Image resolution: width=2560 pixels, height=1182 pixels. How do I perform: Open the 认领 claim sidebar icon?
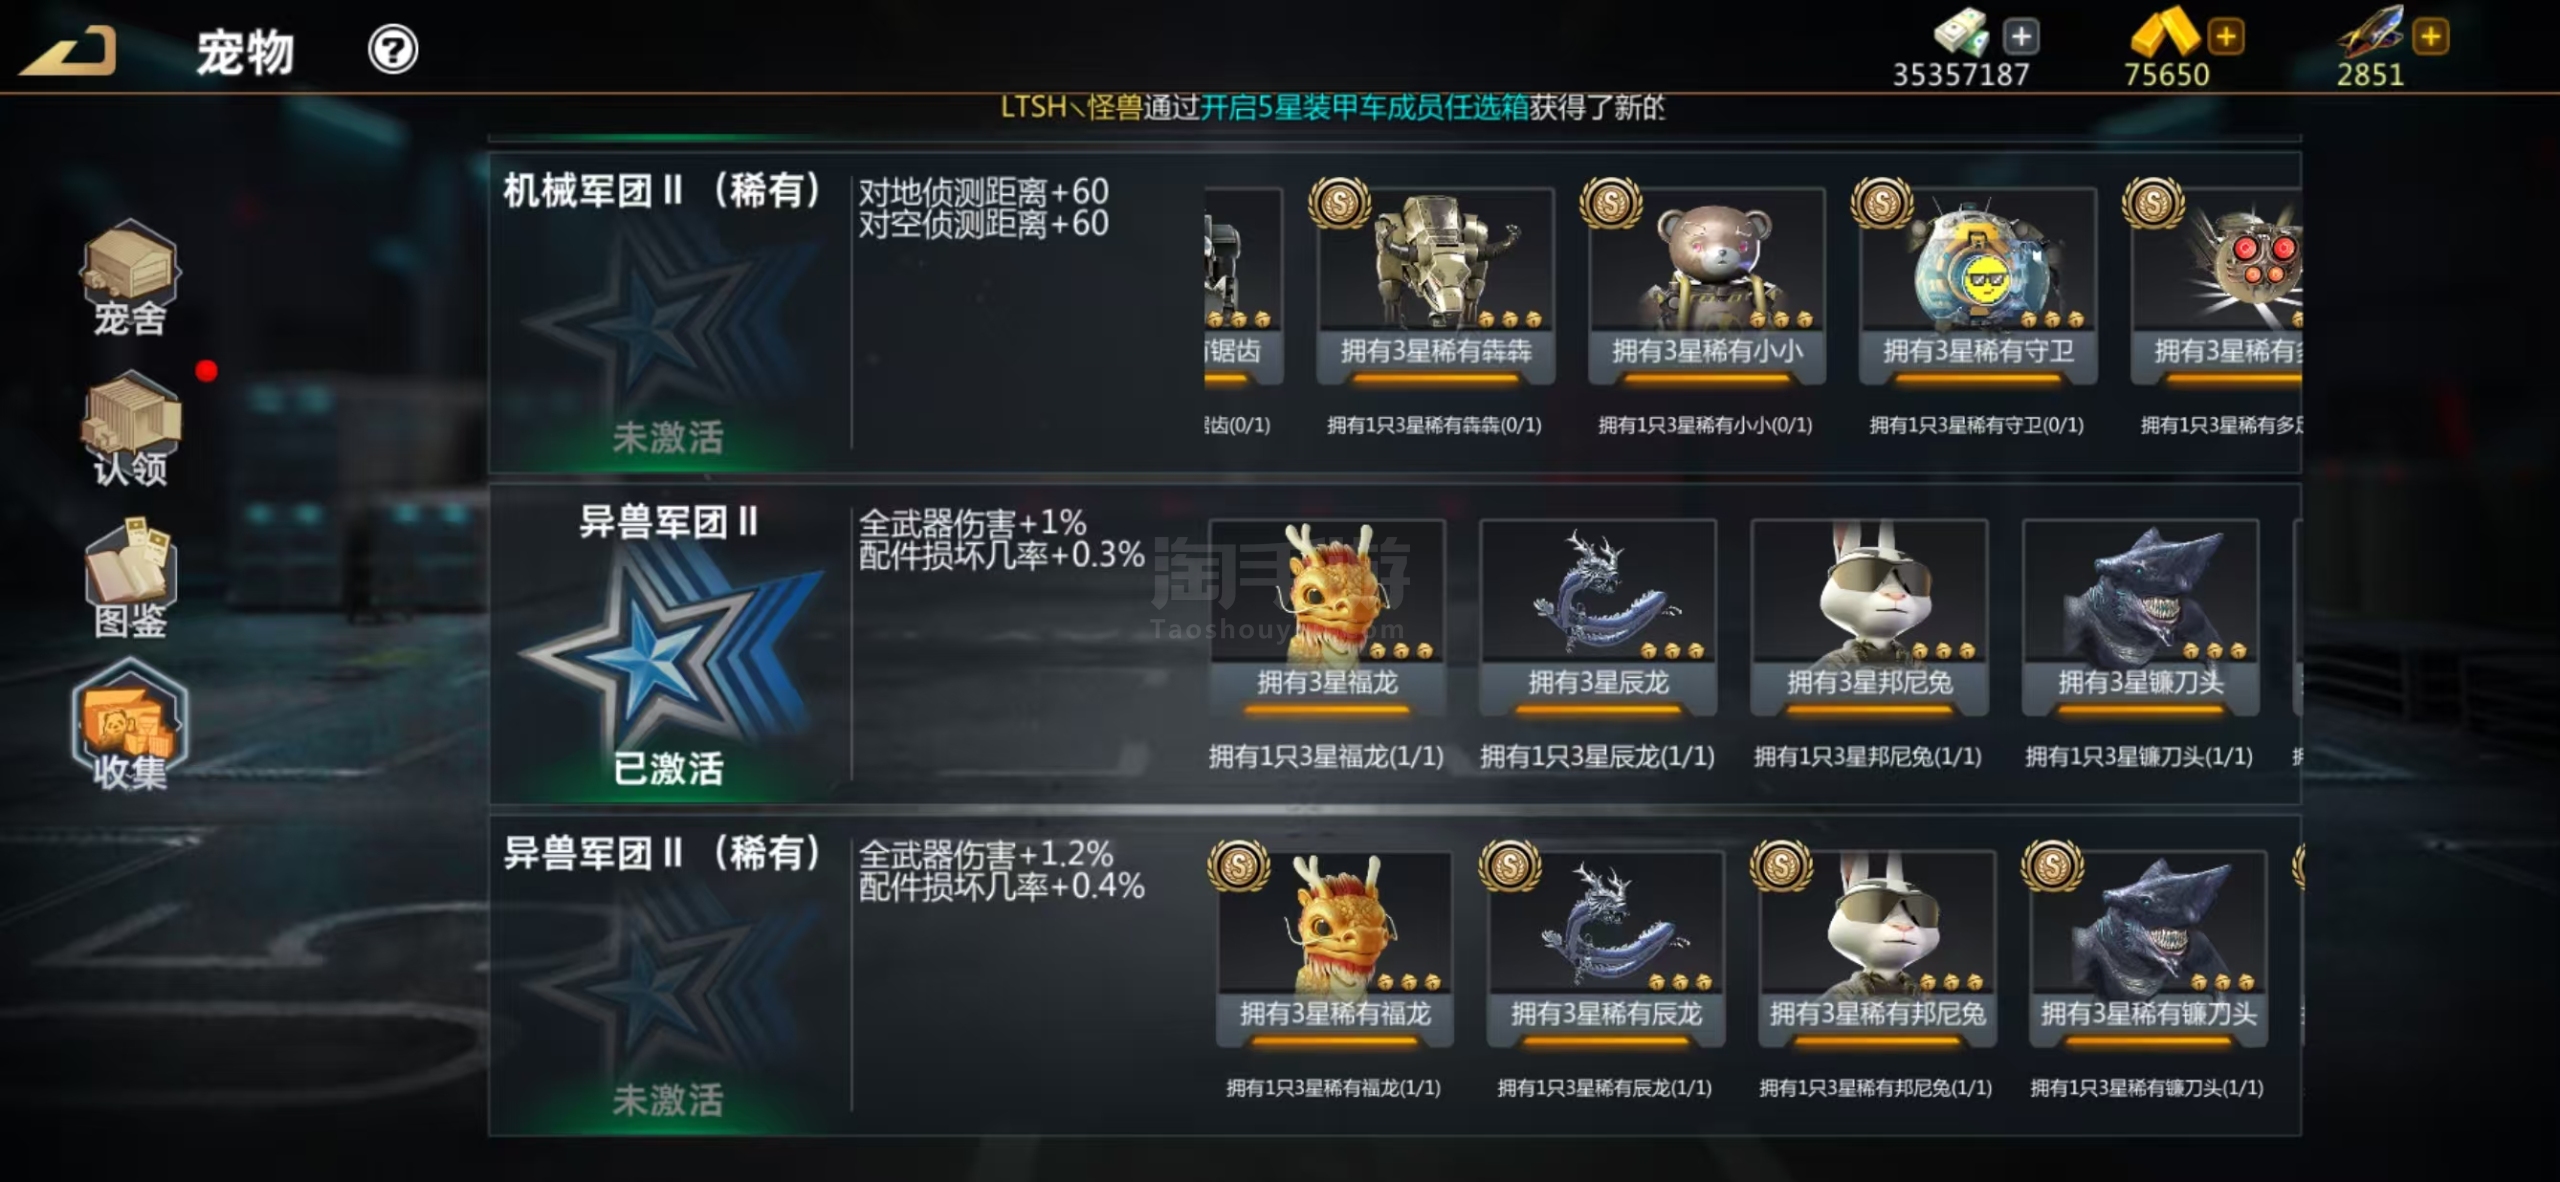coord(130,429)
